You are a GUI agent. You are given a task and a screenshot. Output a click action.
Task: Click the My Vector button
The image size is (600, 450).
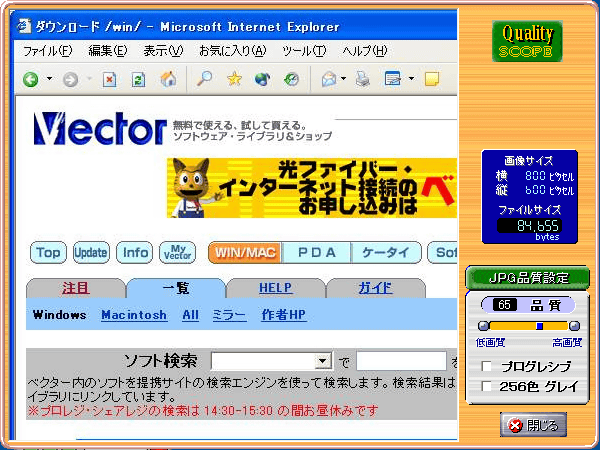point(178,253)
